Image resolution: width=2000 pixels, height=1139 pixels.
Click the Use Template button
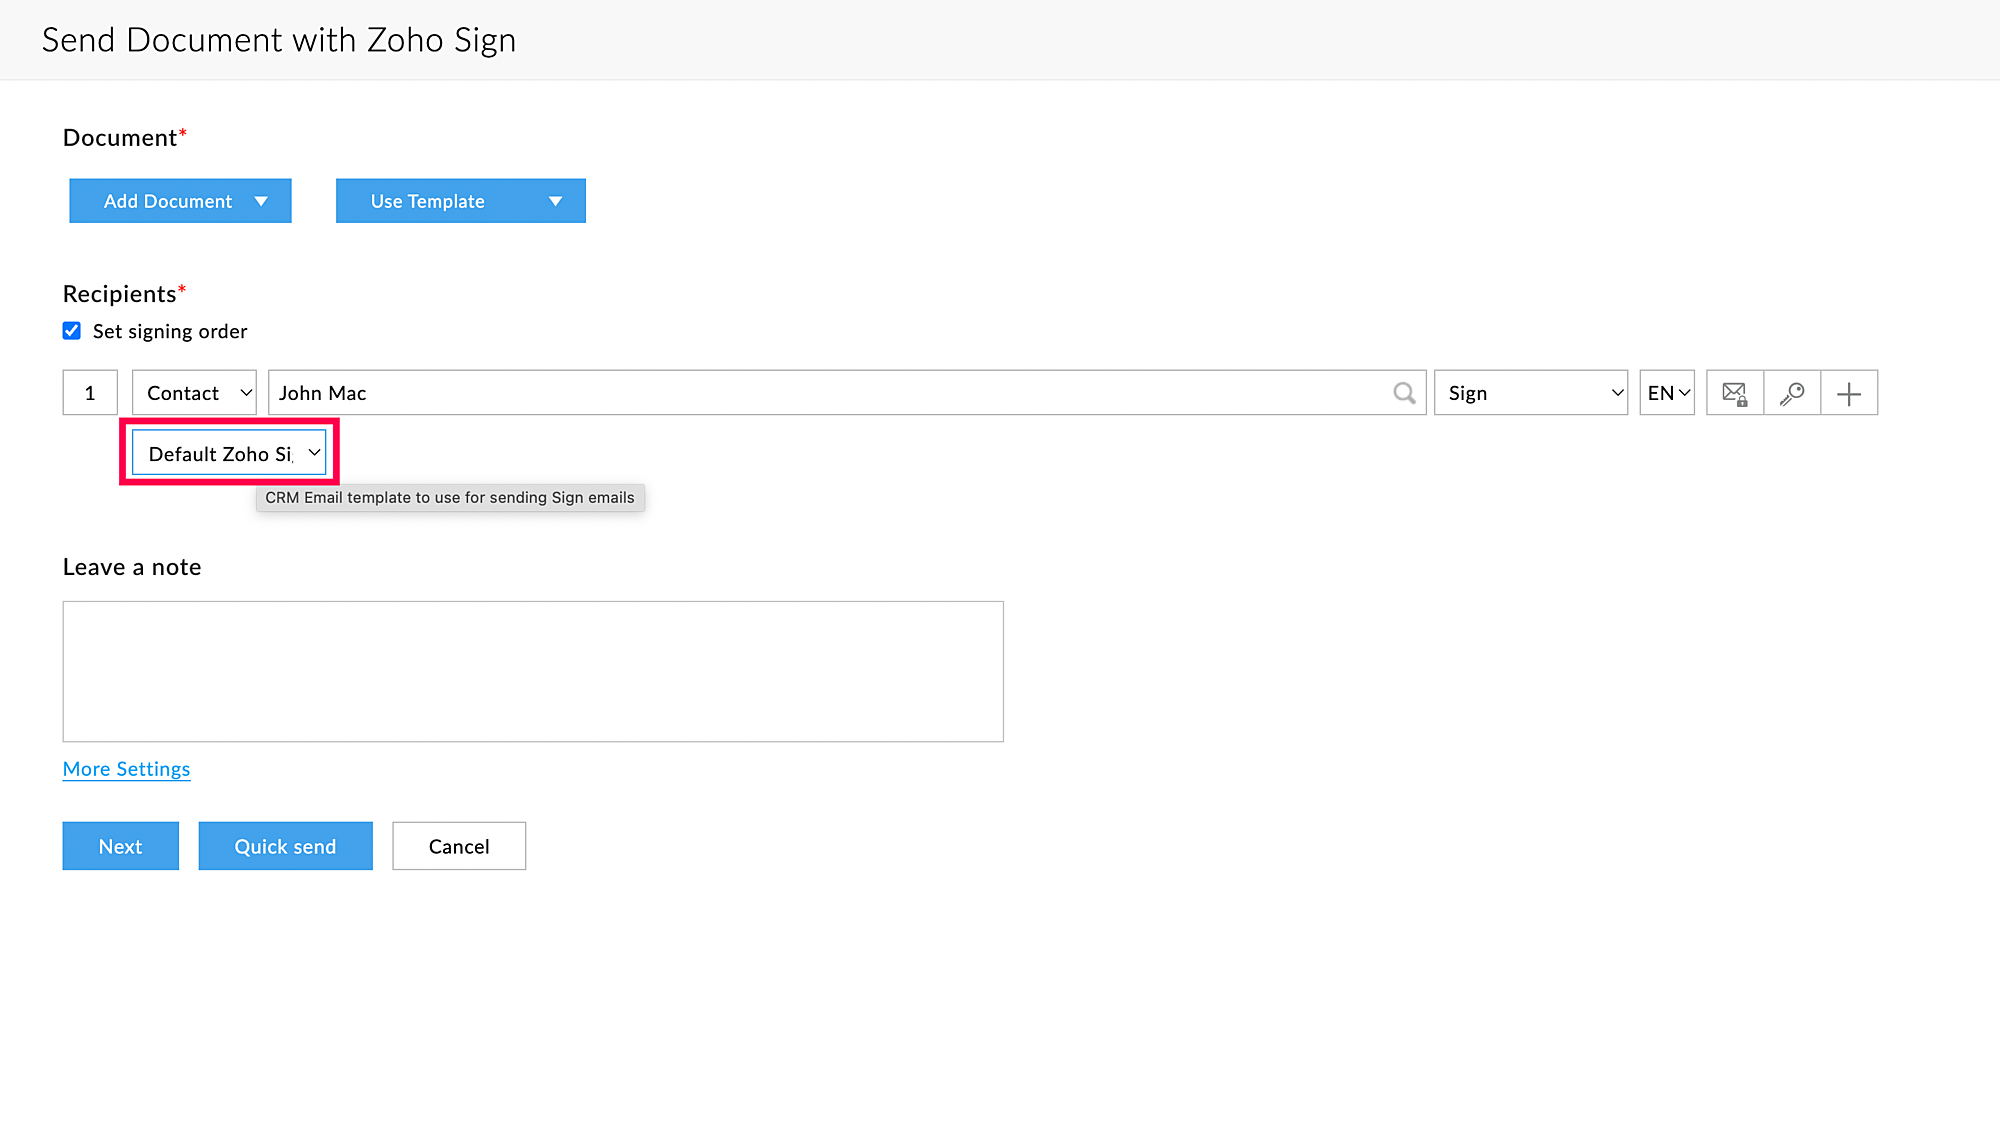pyautogui.click(x=428, y=201)
